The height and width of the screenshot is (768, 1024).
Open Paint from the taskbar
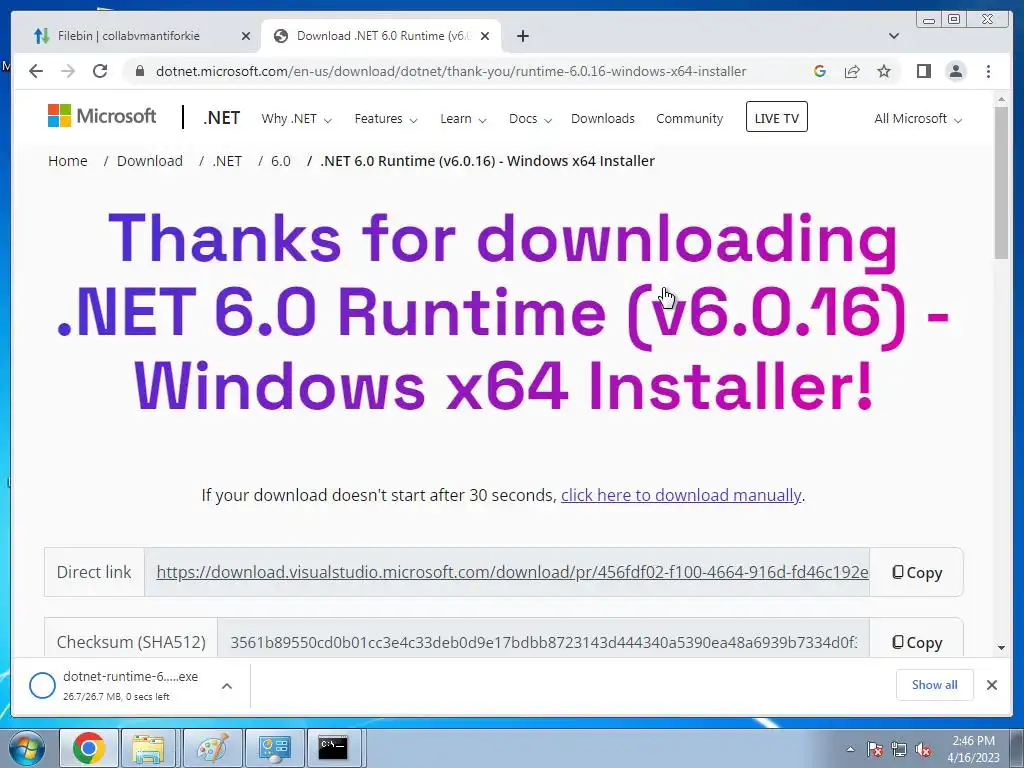[x=212, y=748]
